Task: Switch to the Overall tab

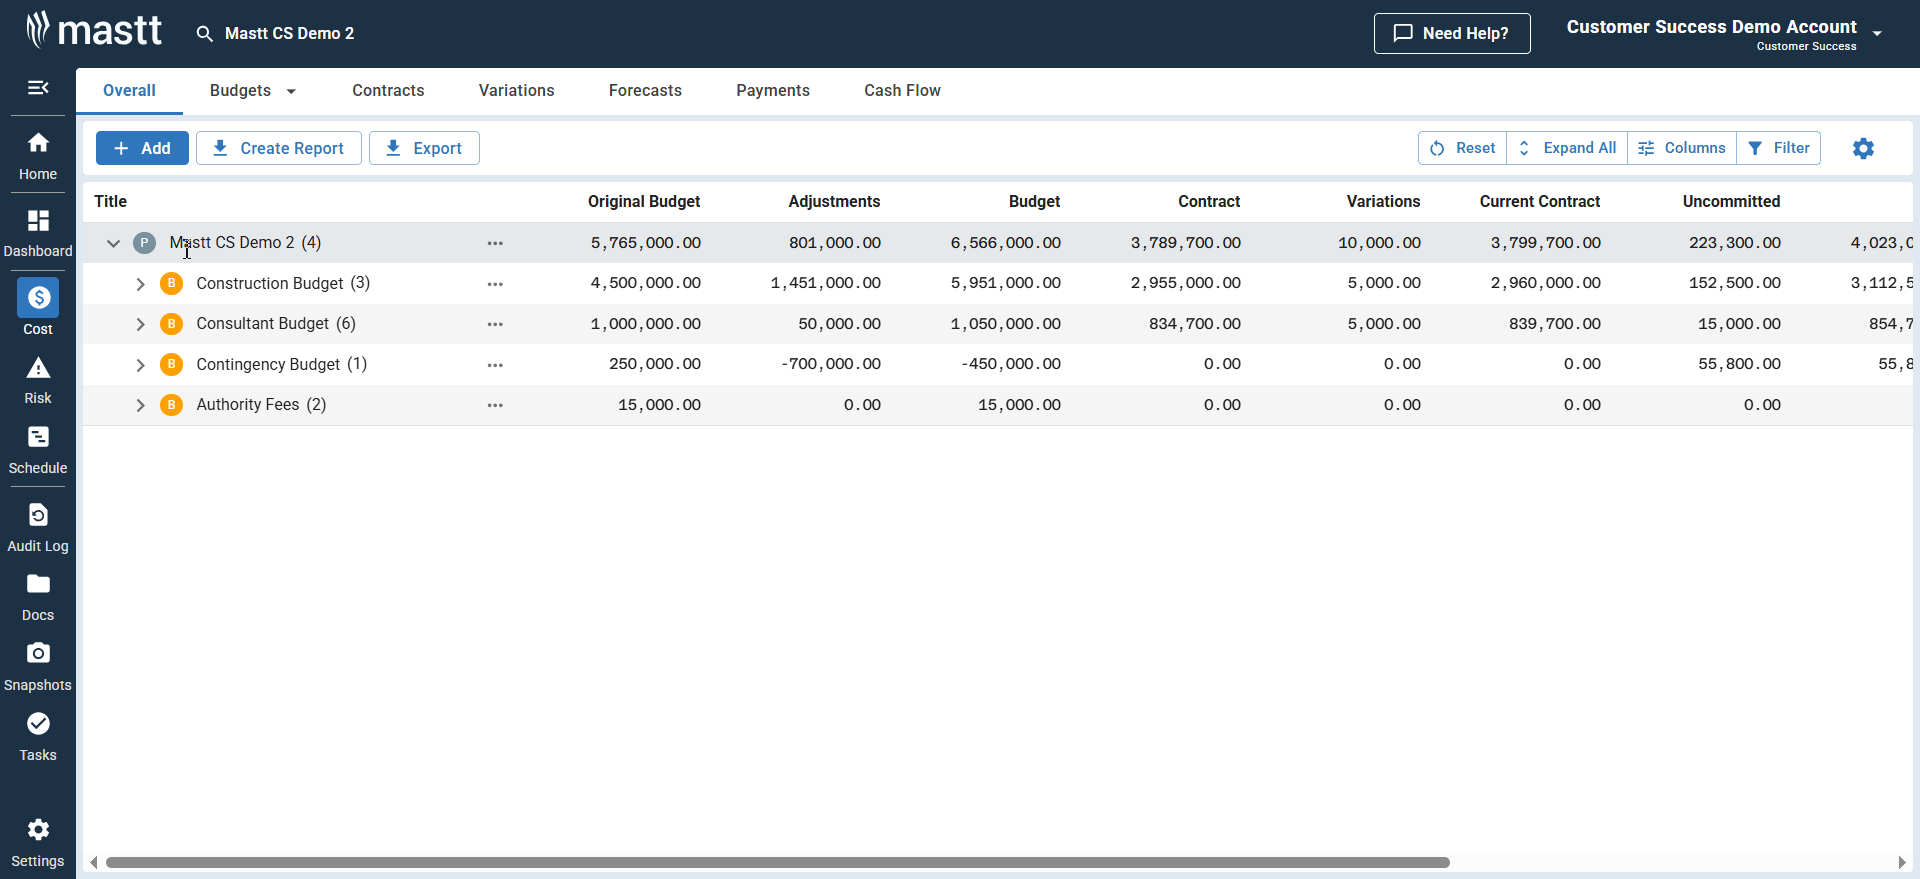Action: [129, 91]
